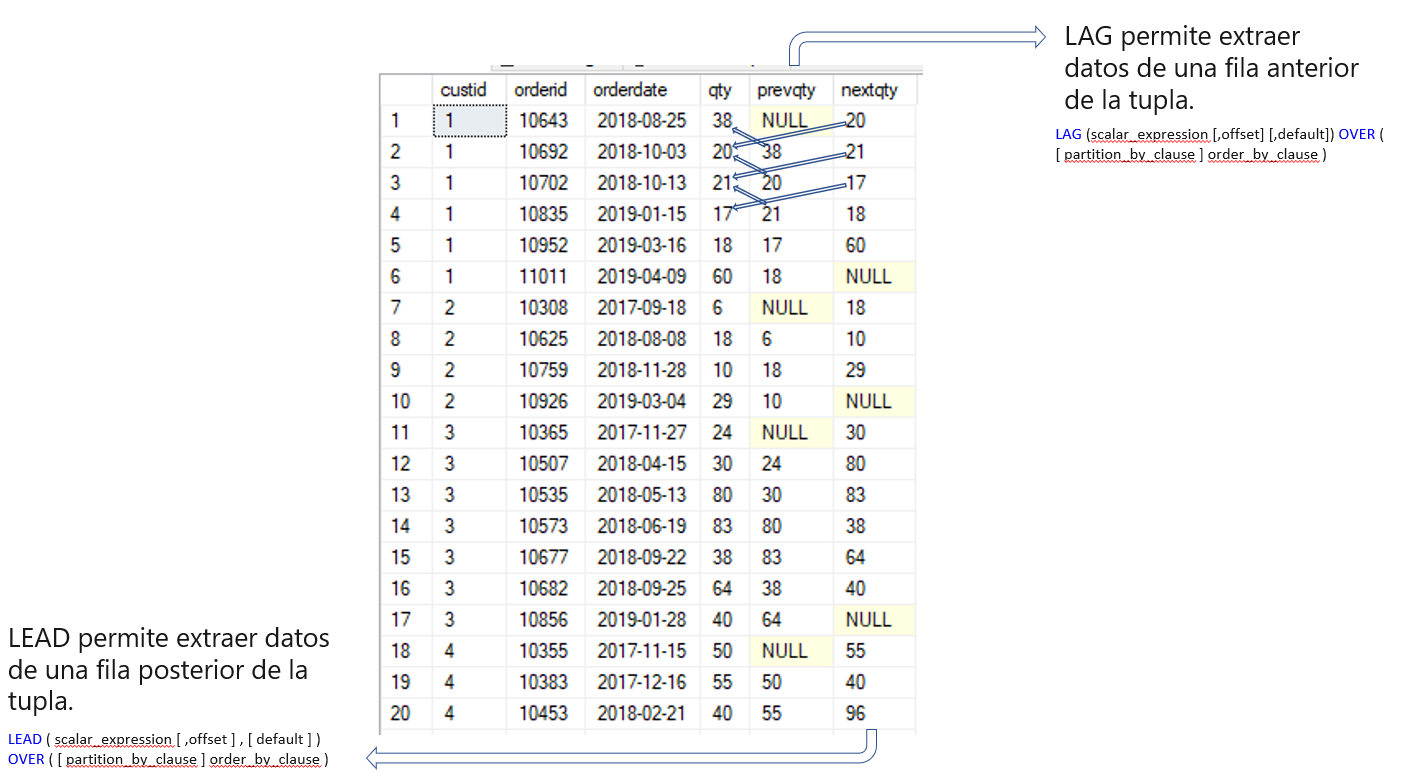The height and width of the screenshot is (773, 1417).
Task: Click the underlined partition_by_clause text
Action: (x=1129, y=155)
